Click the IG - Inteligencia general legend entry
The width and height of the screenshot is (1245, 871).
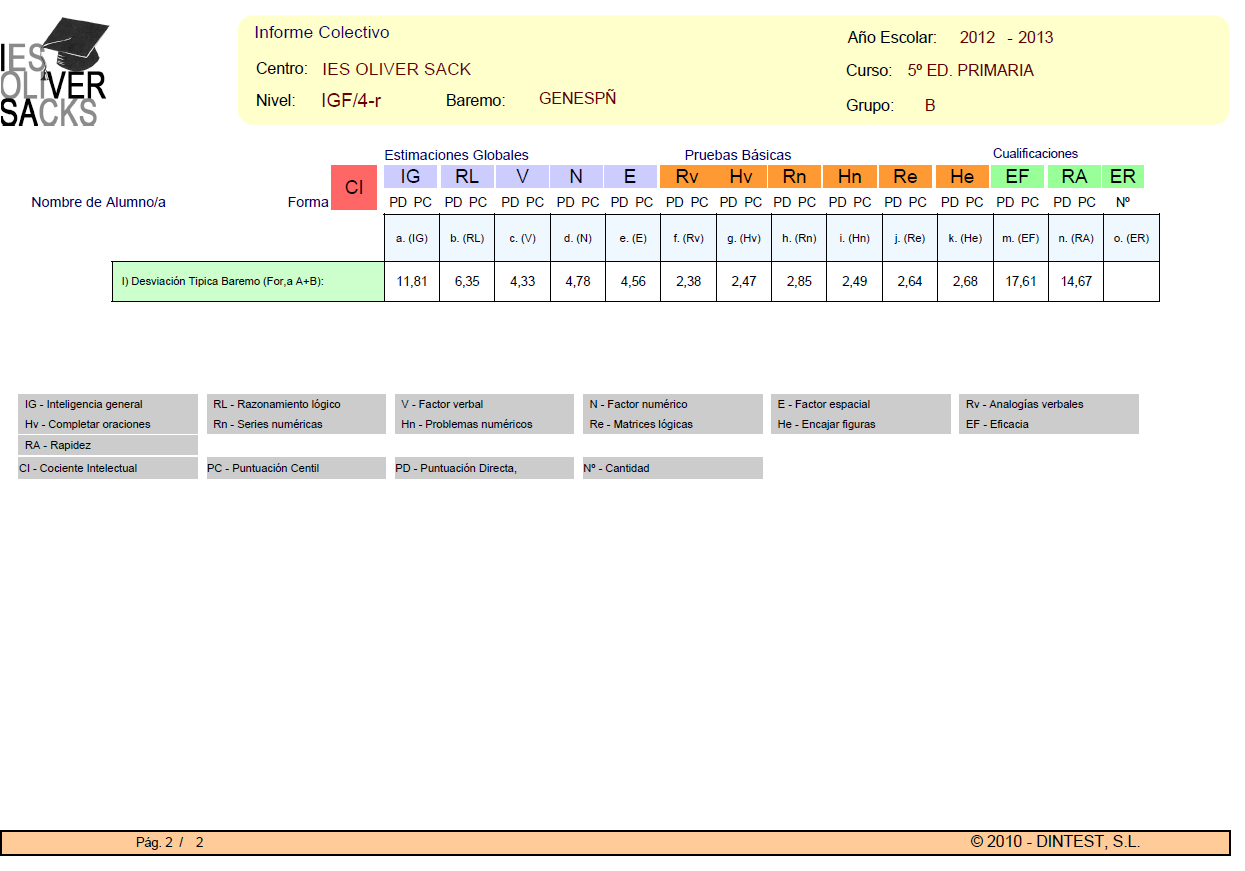tap(84, 404)
